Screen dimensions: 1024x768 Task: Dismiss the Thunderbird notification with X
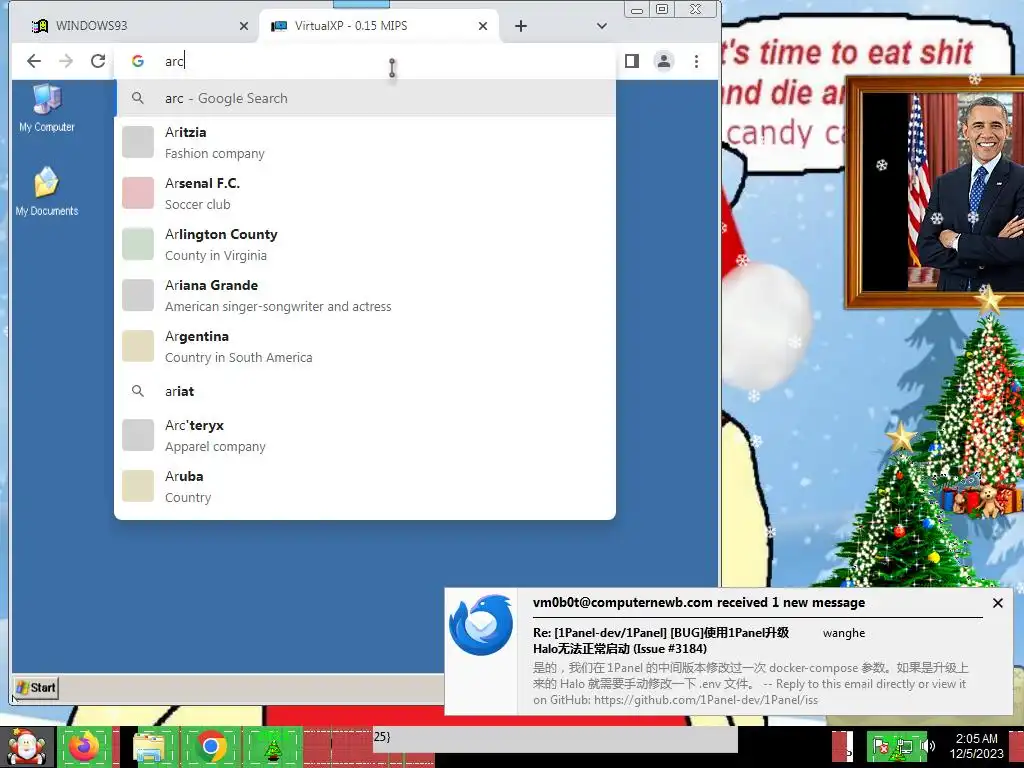(997, 603)
